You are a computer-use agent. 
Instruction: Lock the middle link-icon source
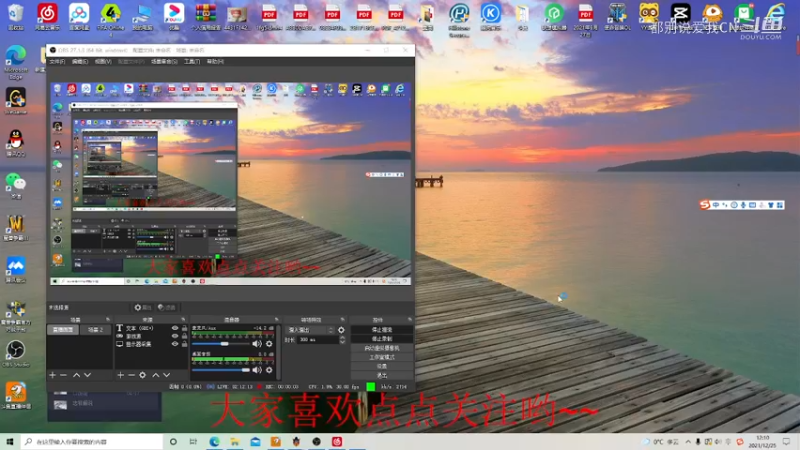coord(184,336)
